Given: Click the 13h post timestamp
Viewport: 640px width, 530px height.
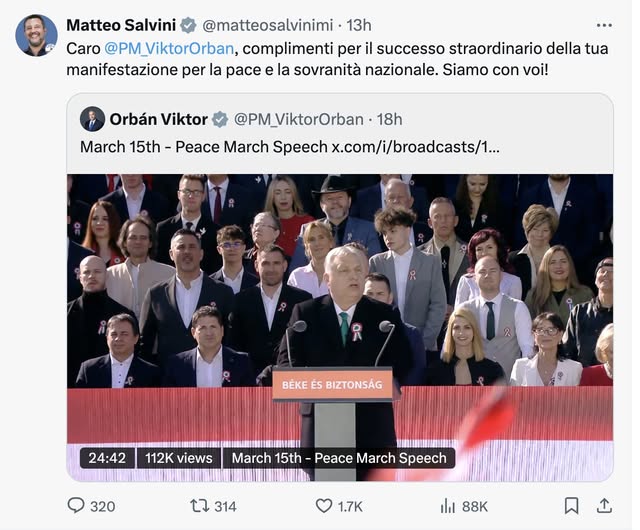Looking at the screenshot, I should point(359,25).
